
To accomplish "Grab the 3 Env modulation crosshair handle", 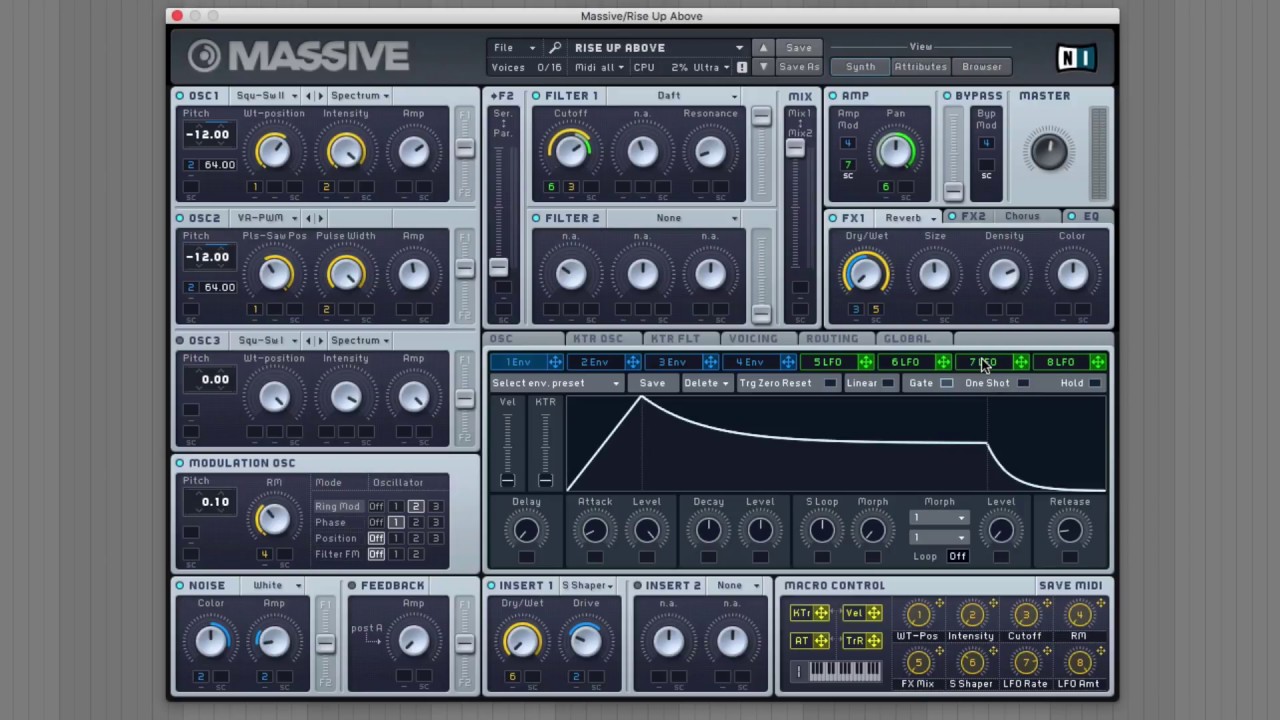I will [x=710, y=362].
